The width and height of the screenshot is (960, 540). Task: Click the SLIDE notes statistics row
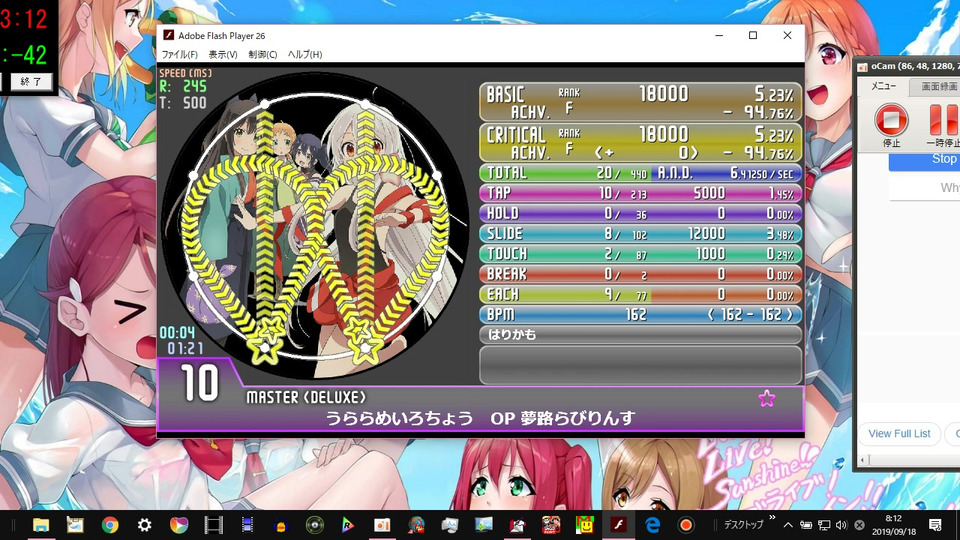pyautogui.click(x=640, y=234)
